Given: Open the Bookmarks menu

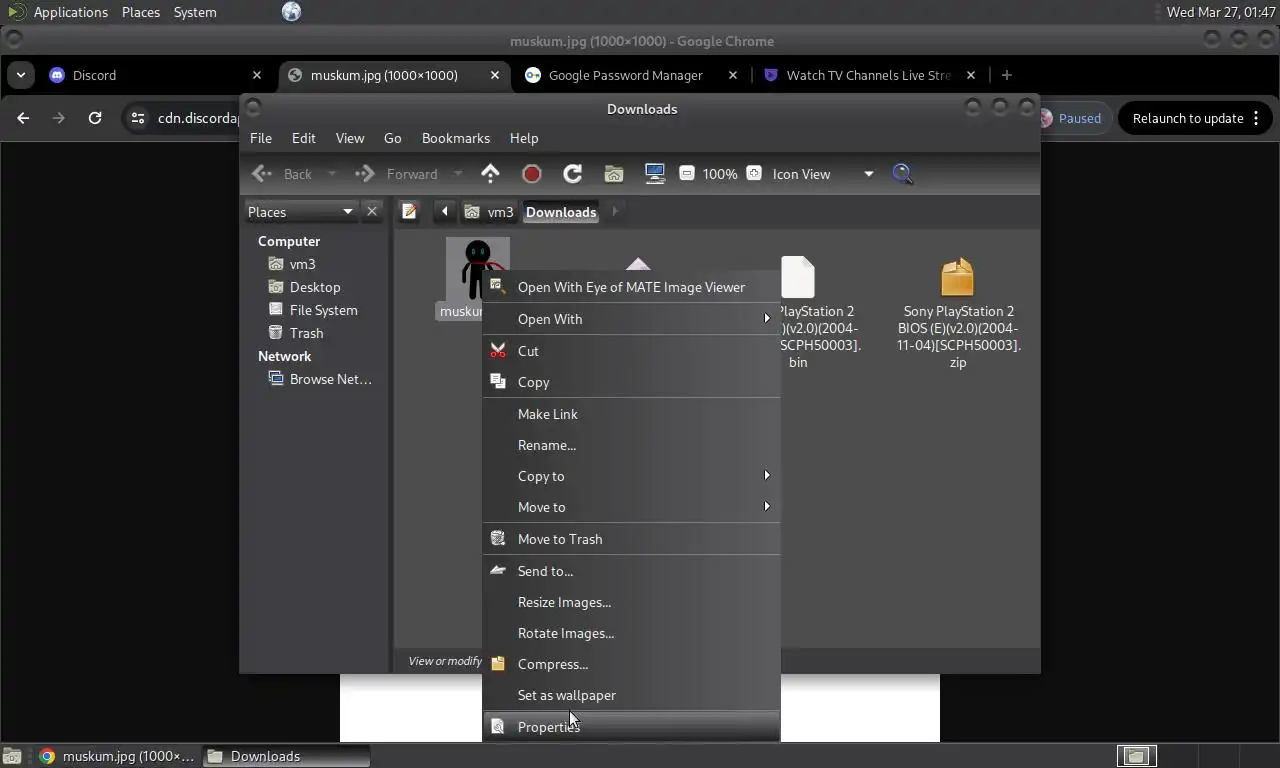Looking at the screenshot, I should (456, 138).
